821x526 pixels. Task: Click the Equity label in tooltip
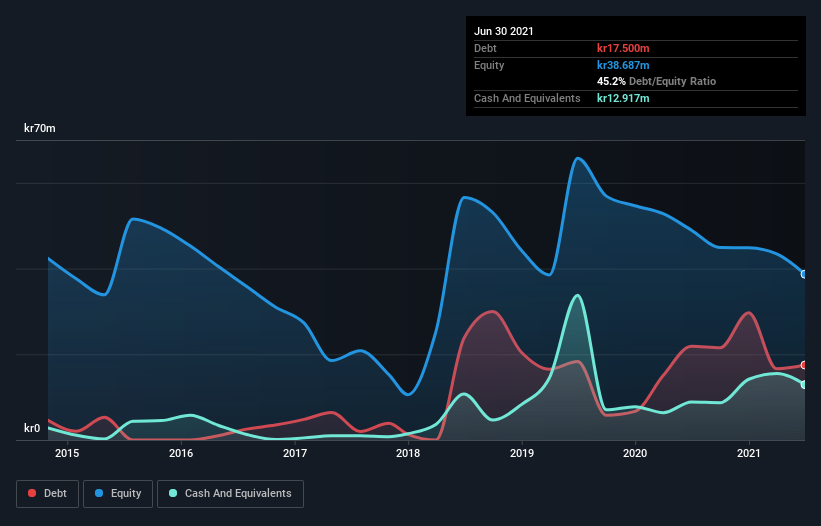[489, 65]
